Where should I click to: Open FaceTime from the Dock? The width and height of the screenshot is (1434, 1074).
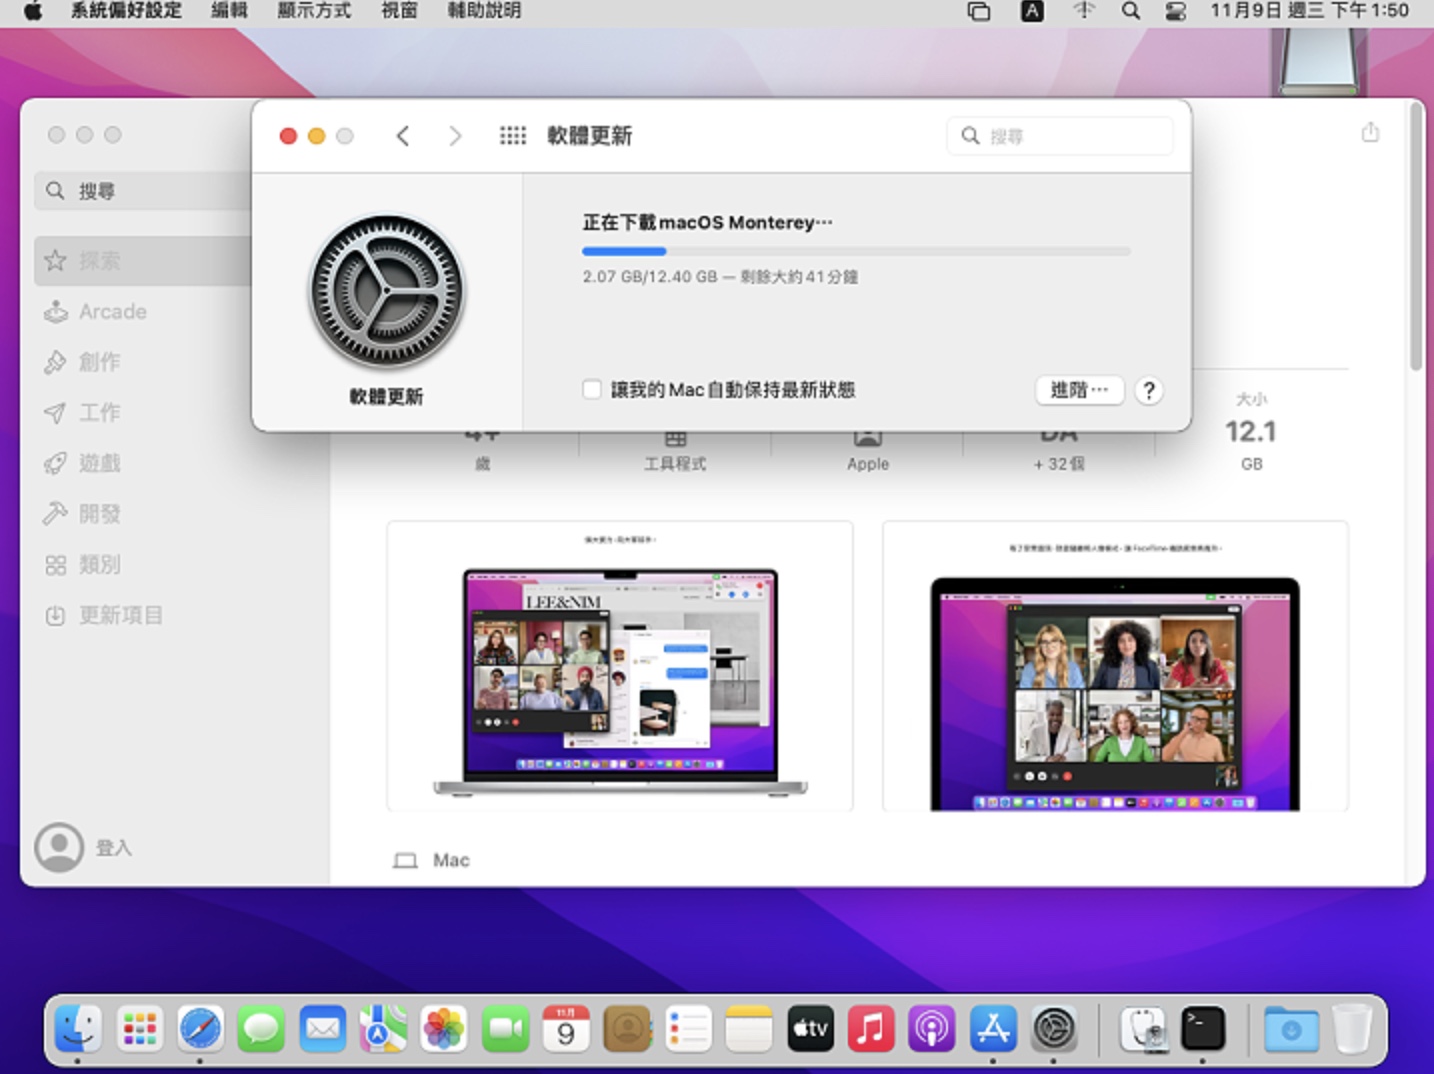pyautogui.click(x=505, y=1028)
